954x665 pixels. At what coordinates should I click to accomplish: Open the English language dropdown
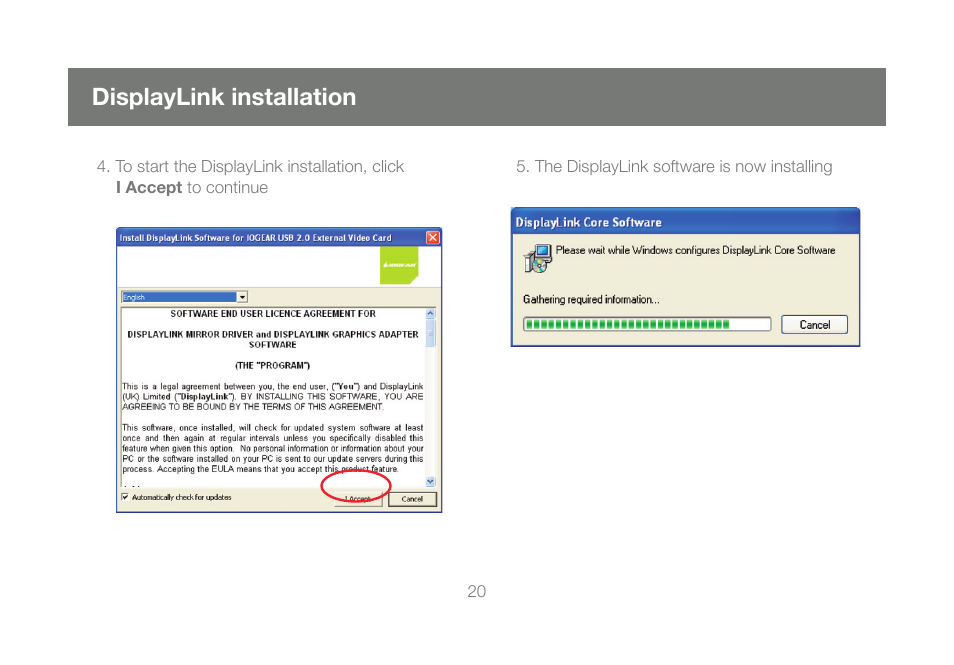(242, 297)
